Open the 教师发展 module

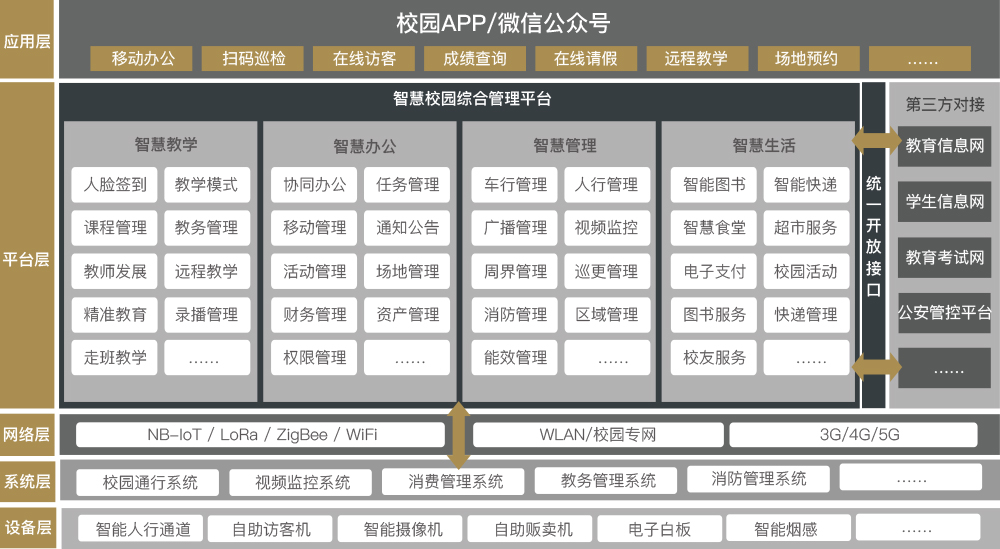pyautogui.click(x=114, y=271)
